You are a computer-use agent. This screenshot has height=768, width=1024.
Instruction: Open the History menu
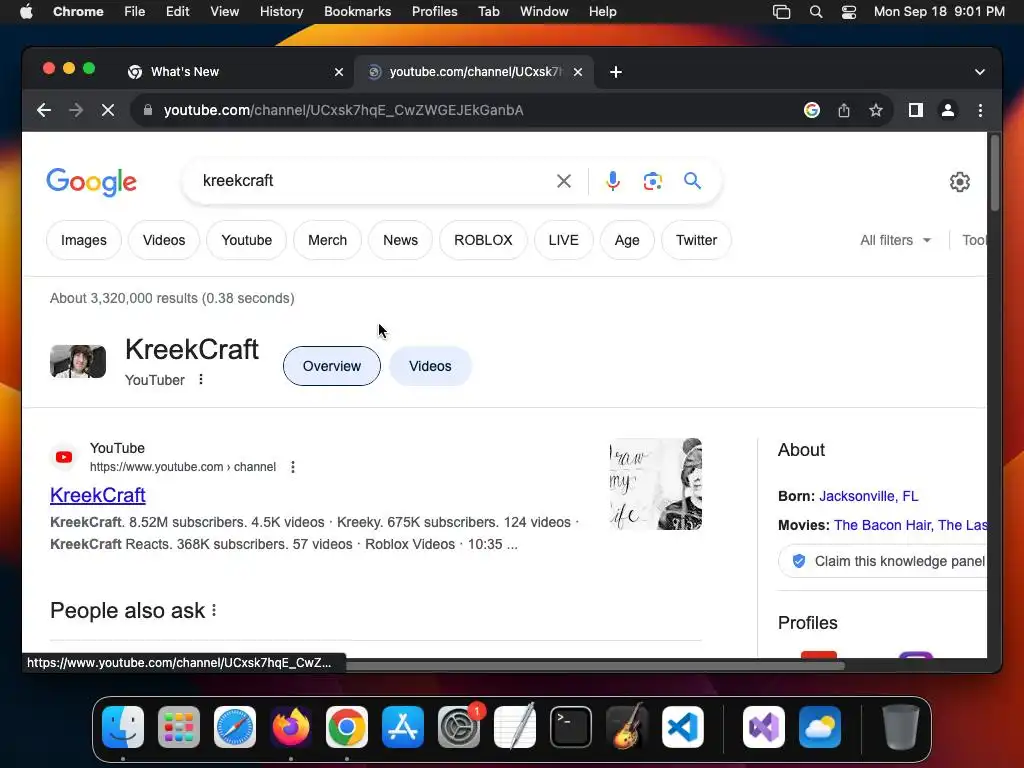pyautogui.click(x=281, y=12)
